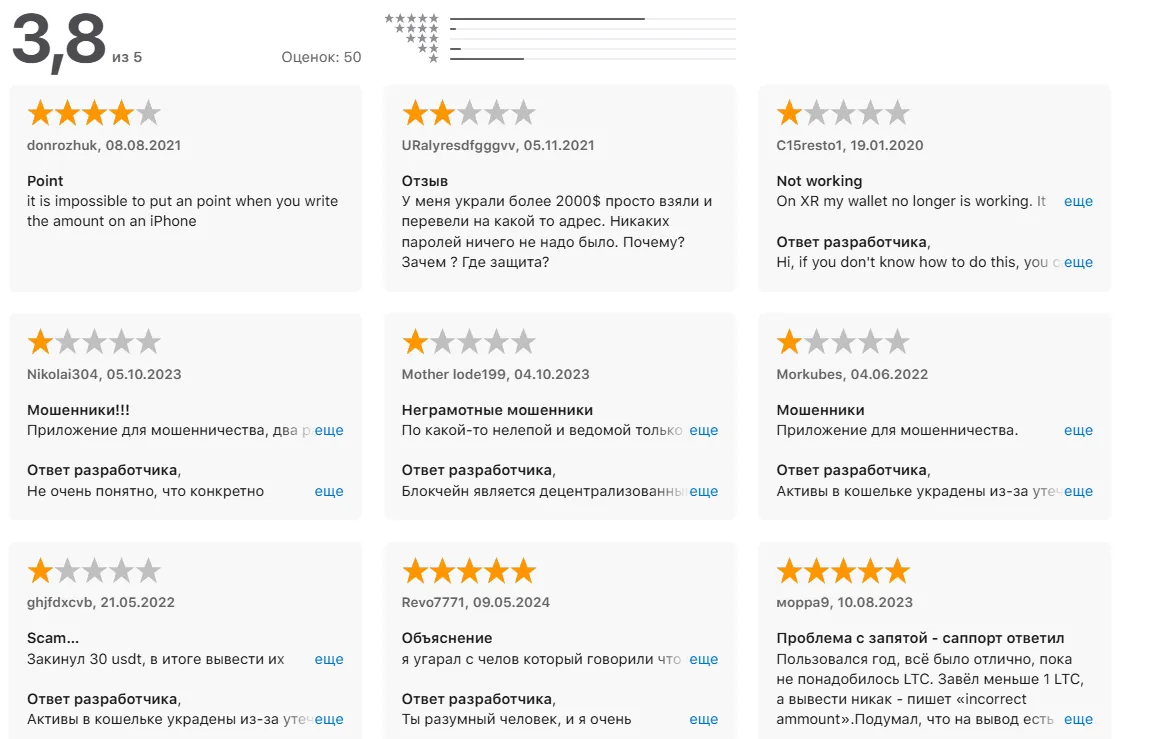
Task: Click the star rating on ghjfdxcvb's review
Action: click(94, 571)
